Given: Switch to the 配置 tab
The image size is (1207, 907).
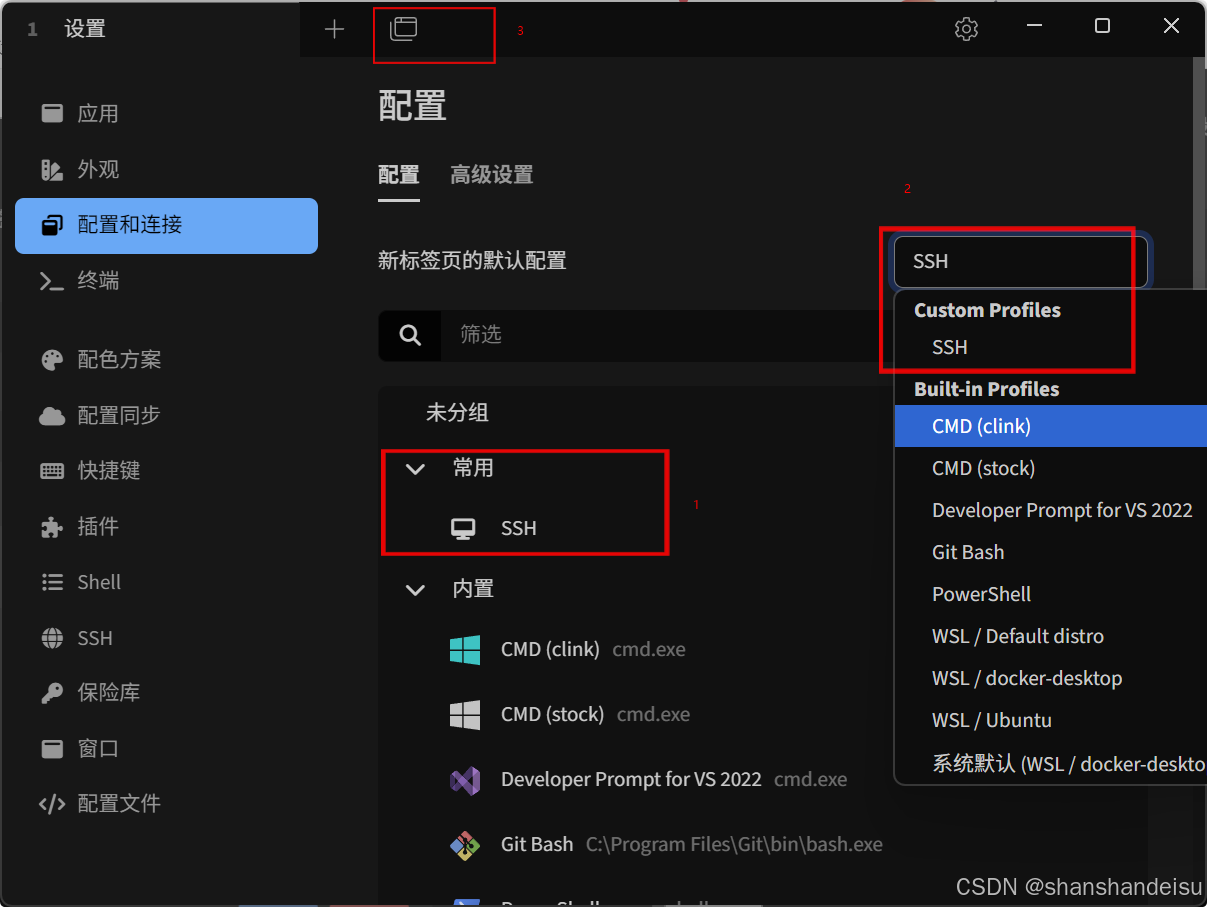Looking at the screenshot, I should [399, 175].
